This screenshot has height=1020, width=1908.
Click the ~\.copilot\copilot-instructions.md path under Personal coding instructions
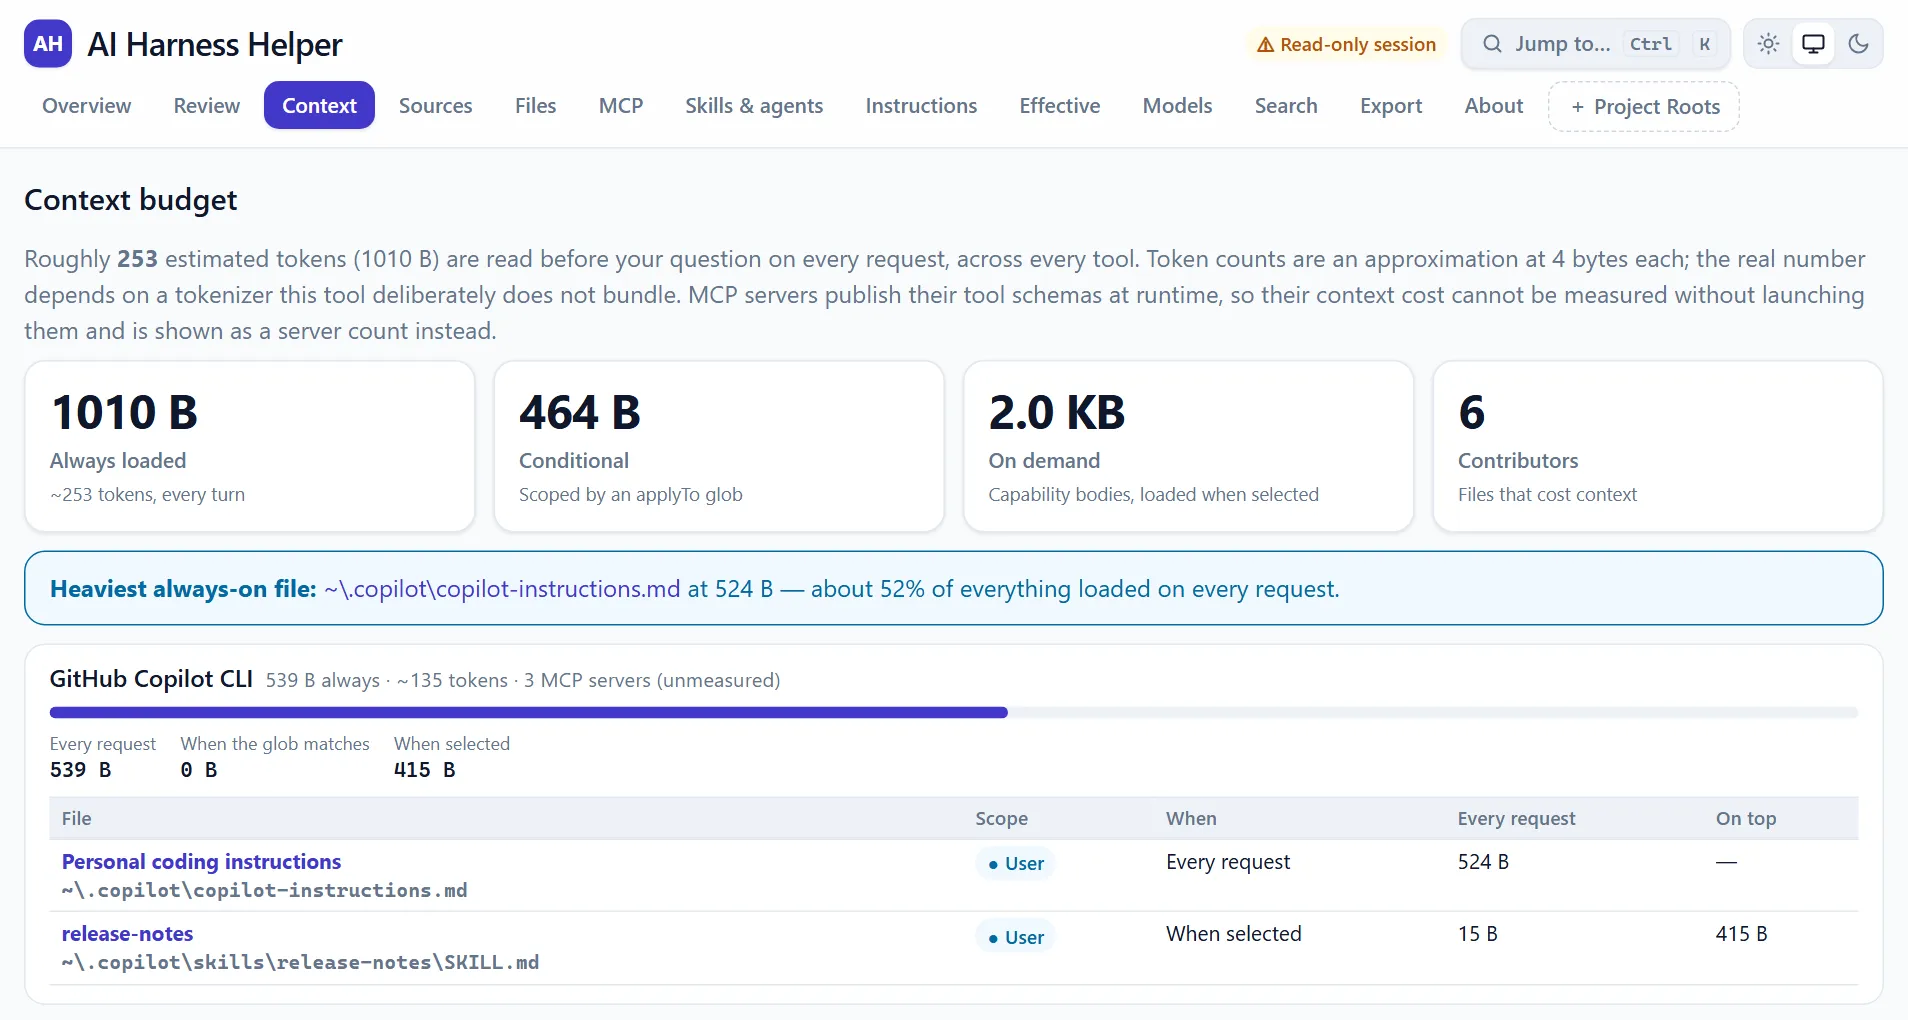(264, 890)
